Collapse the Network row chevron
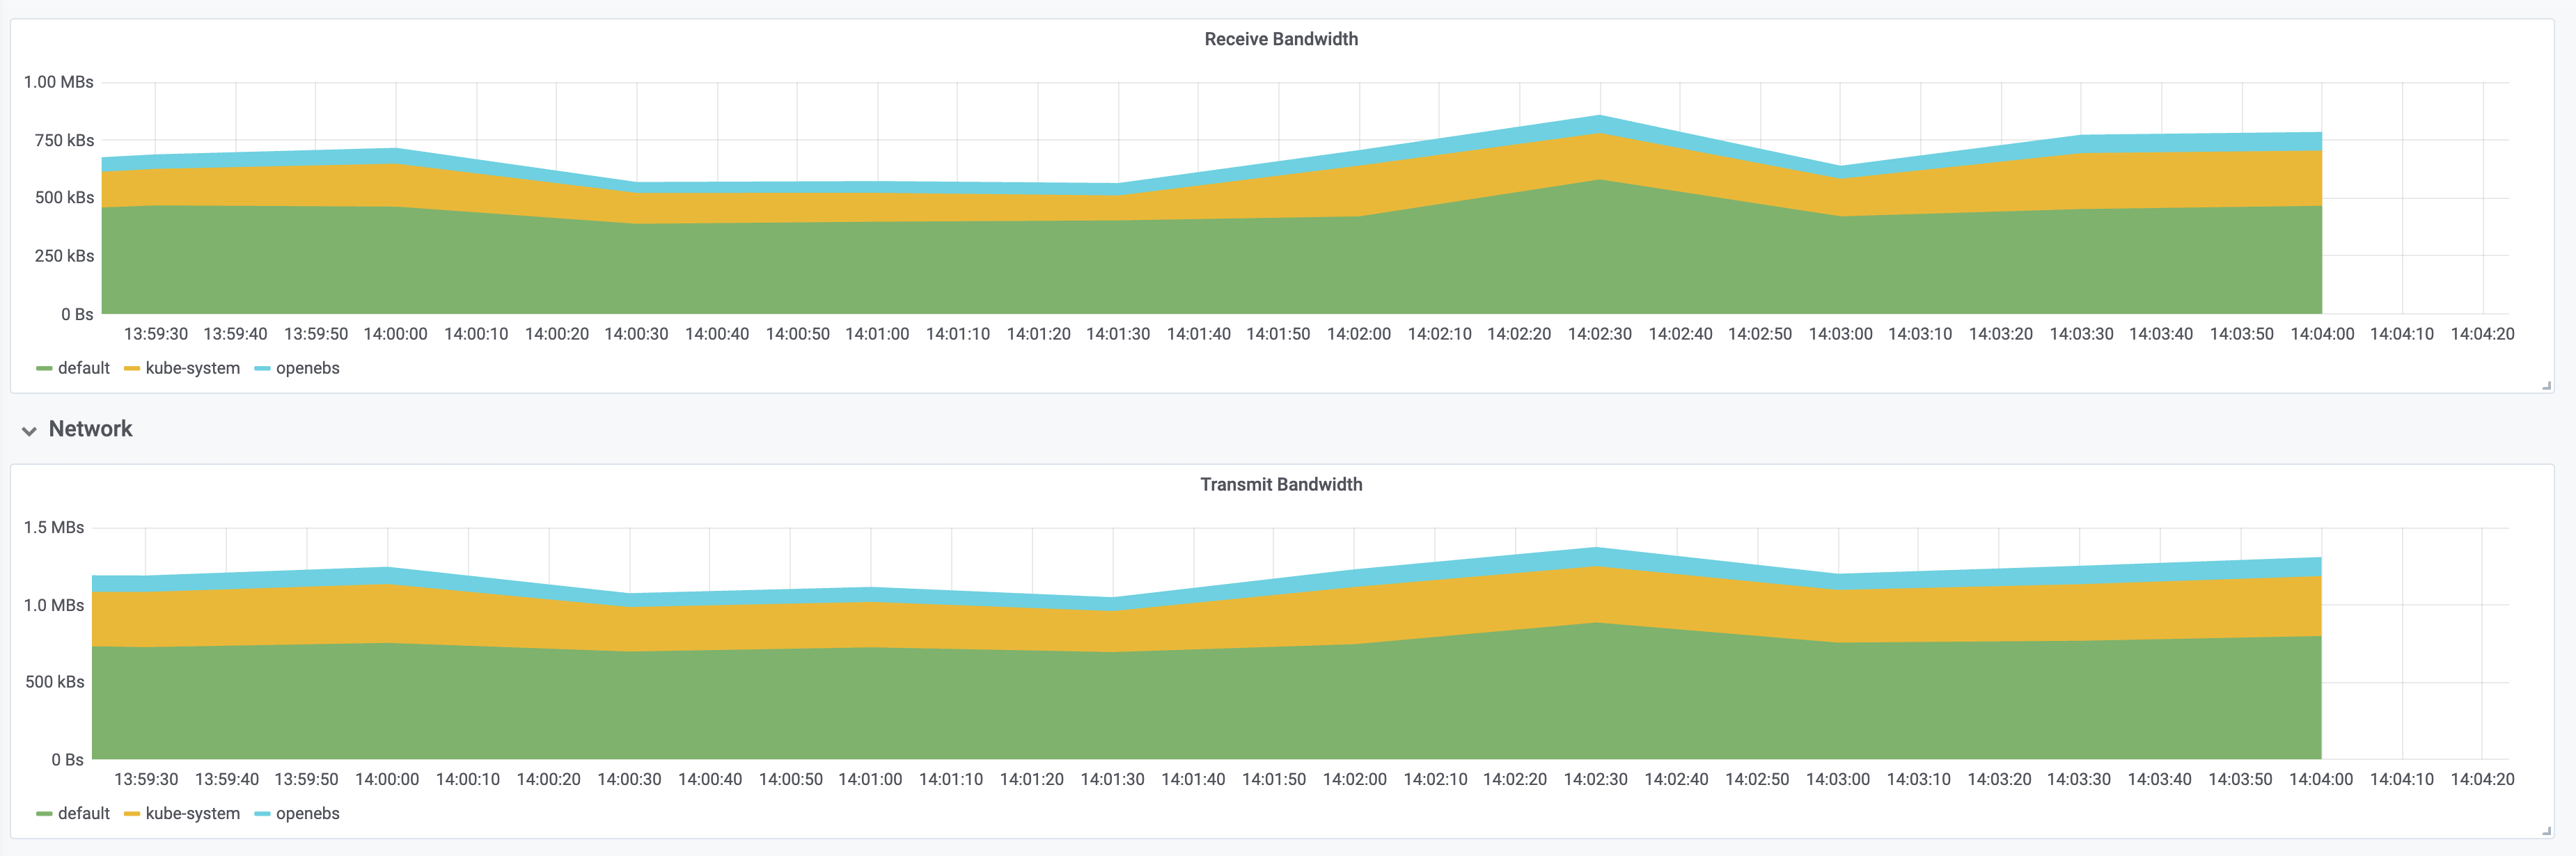The height and width of the screenshot is (856, 2576). pos(29,430)
